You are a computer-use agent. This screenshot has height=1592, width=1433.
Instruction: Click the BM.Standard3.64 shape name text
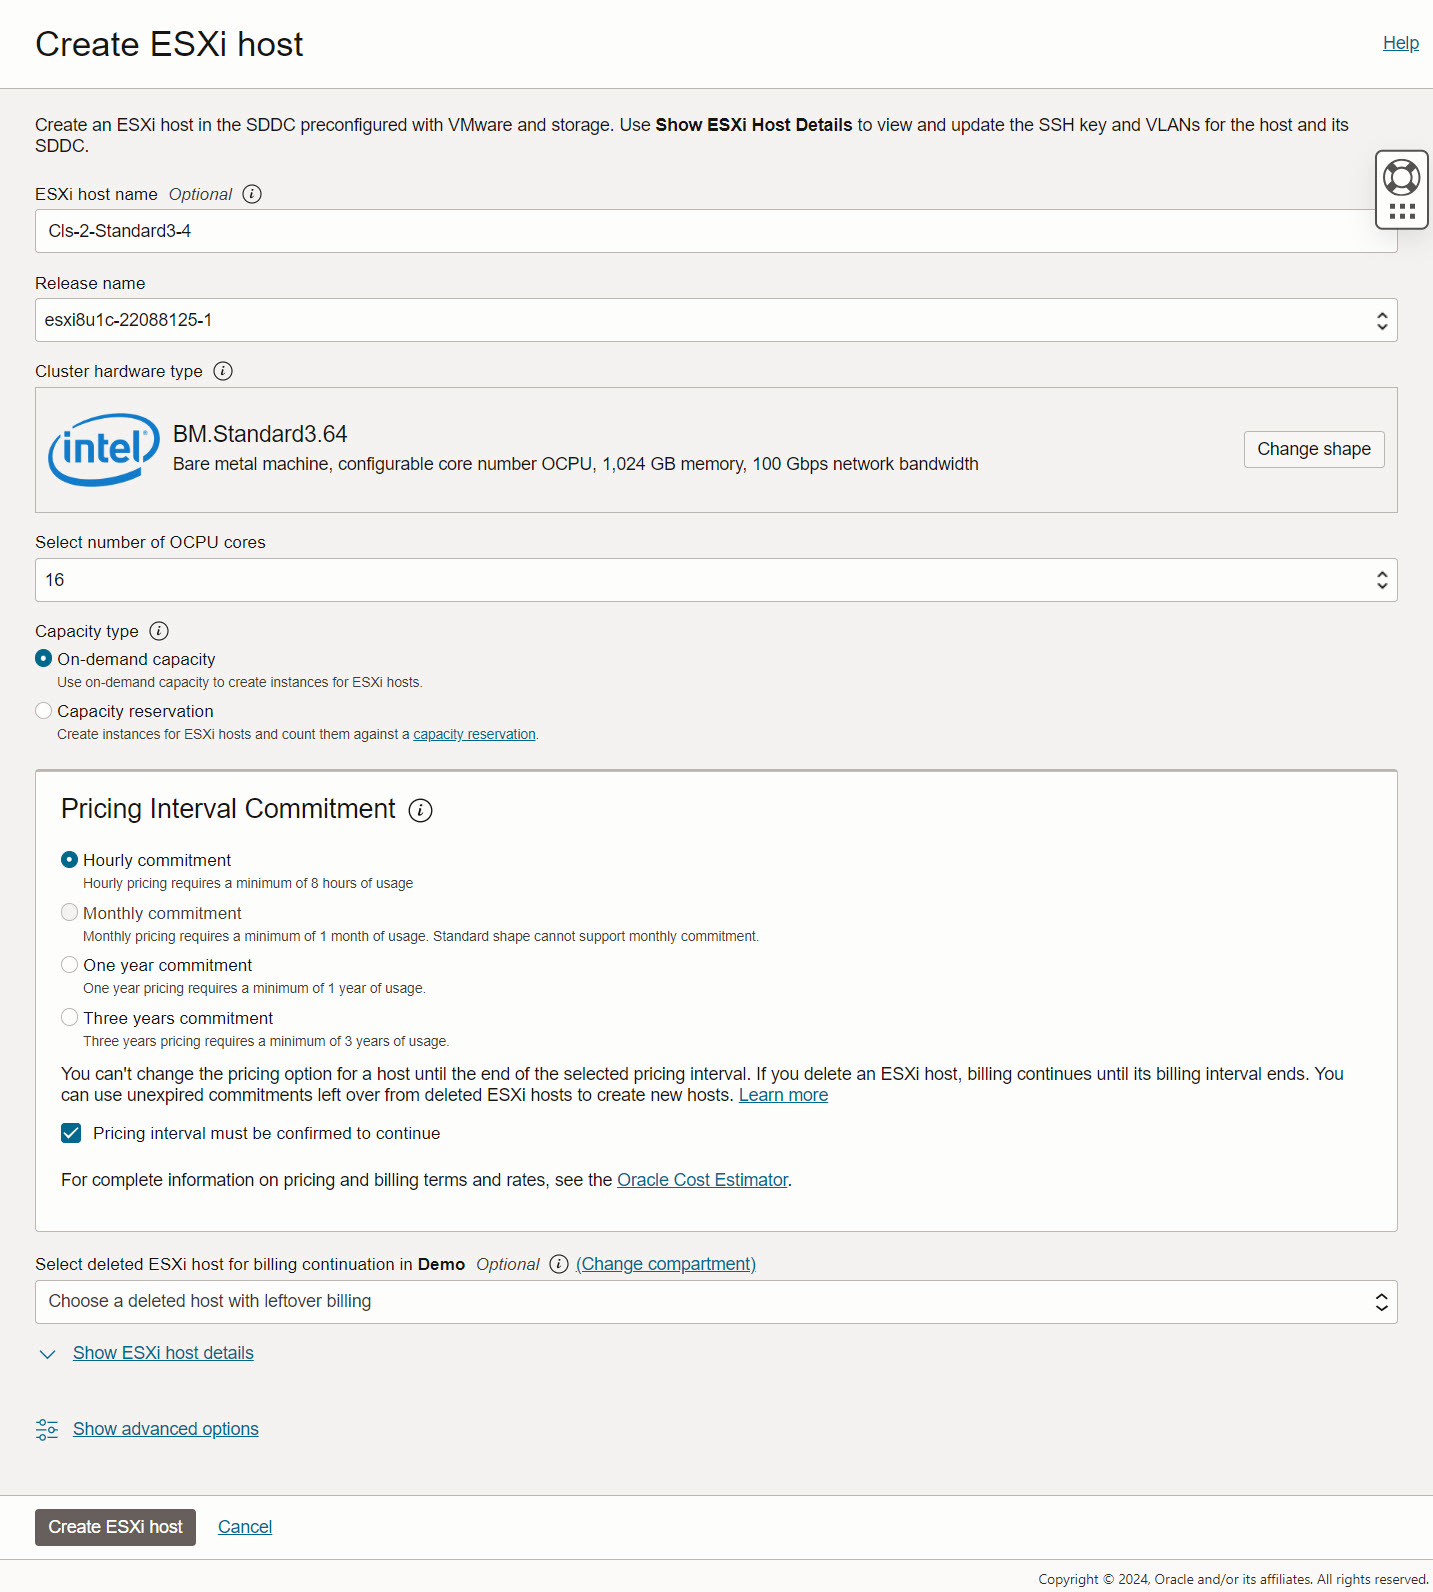tap(260, 434)
